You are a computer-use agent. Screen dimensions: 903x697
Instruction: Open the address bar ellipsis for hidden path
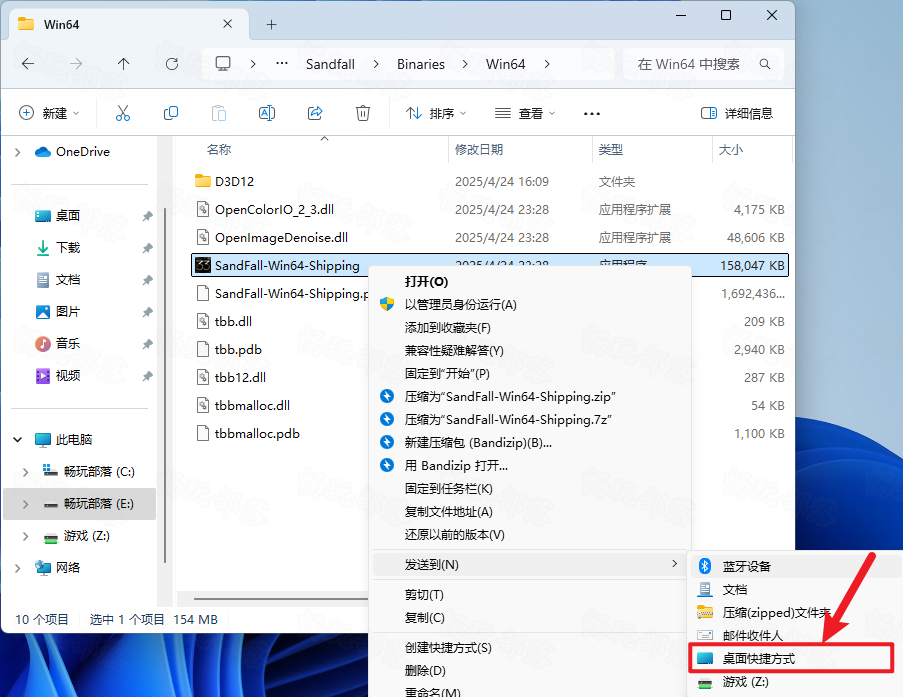point(282,63)
